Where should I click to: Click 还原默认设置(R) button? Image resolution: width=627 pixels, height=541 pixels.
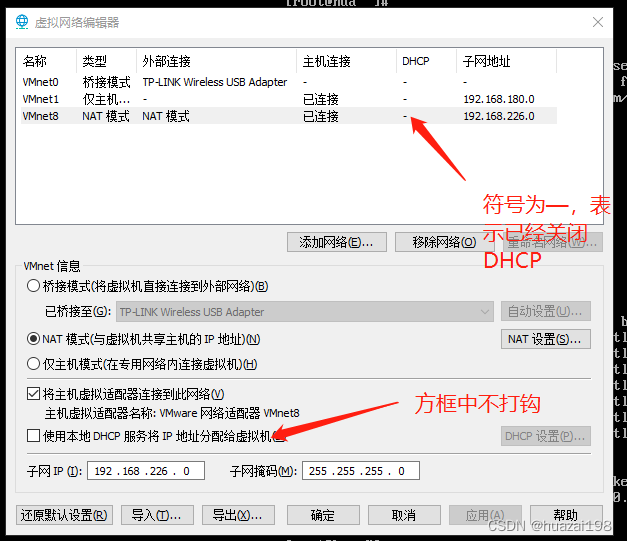(x=64, y=515)
